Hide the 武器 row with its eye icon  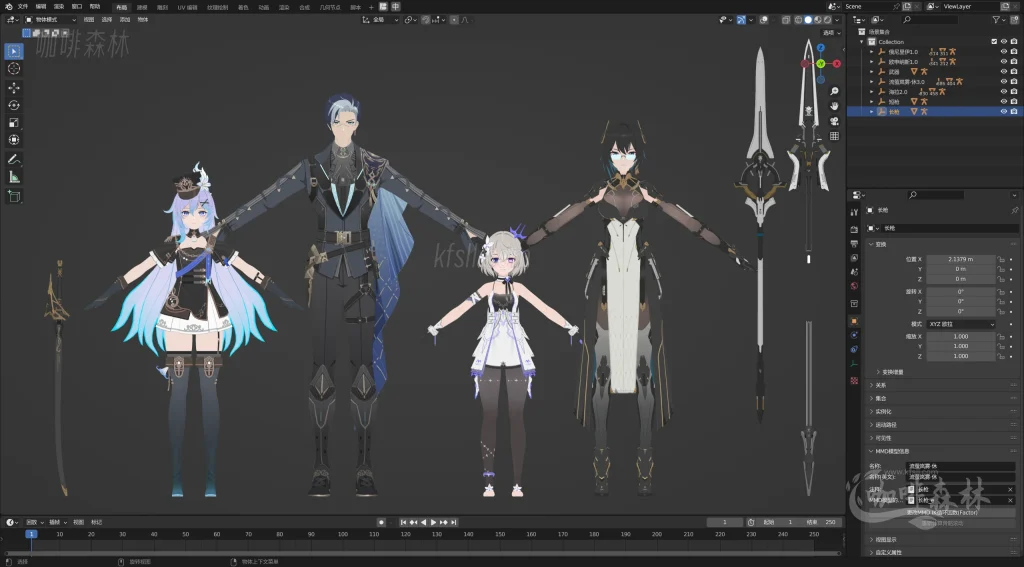[x=1004, y=72]
